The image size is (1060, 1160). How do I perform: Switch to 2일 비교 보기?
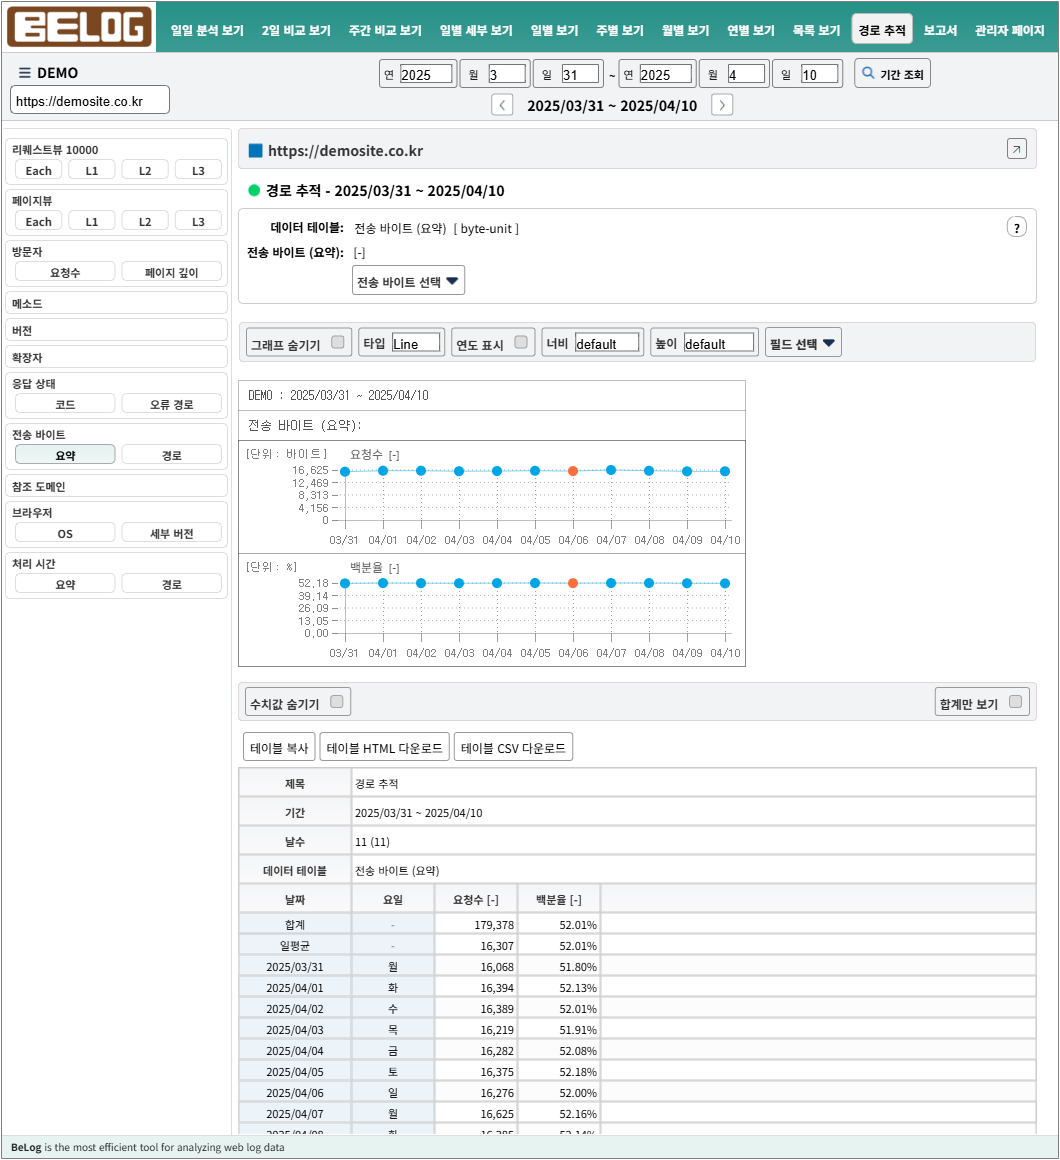click(x=296, y=30)
